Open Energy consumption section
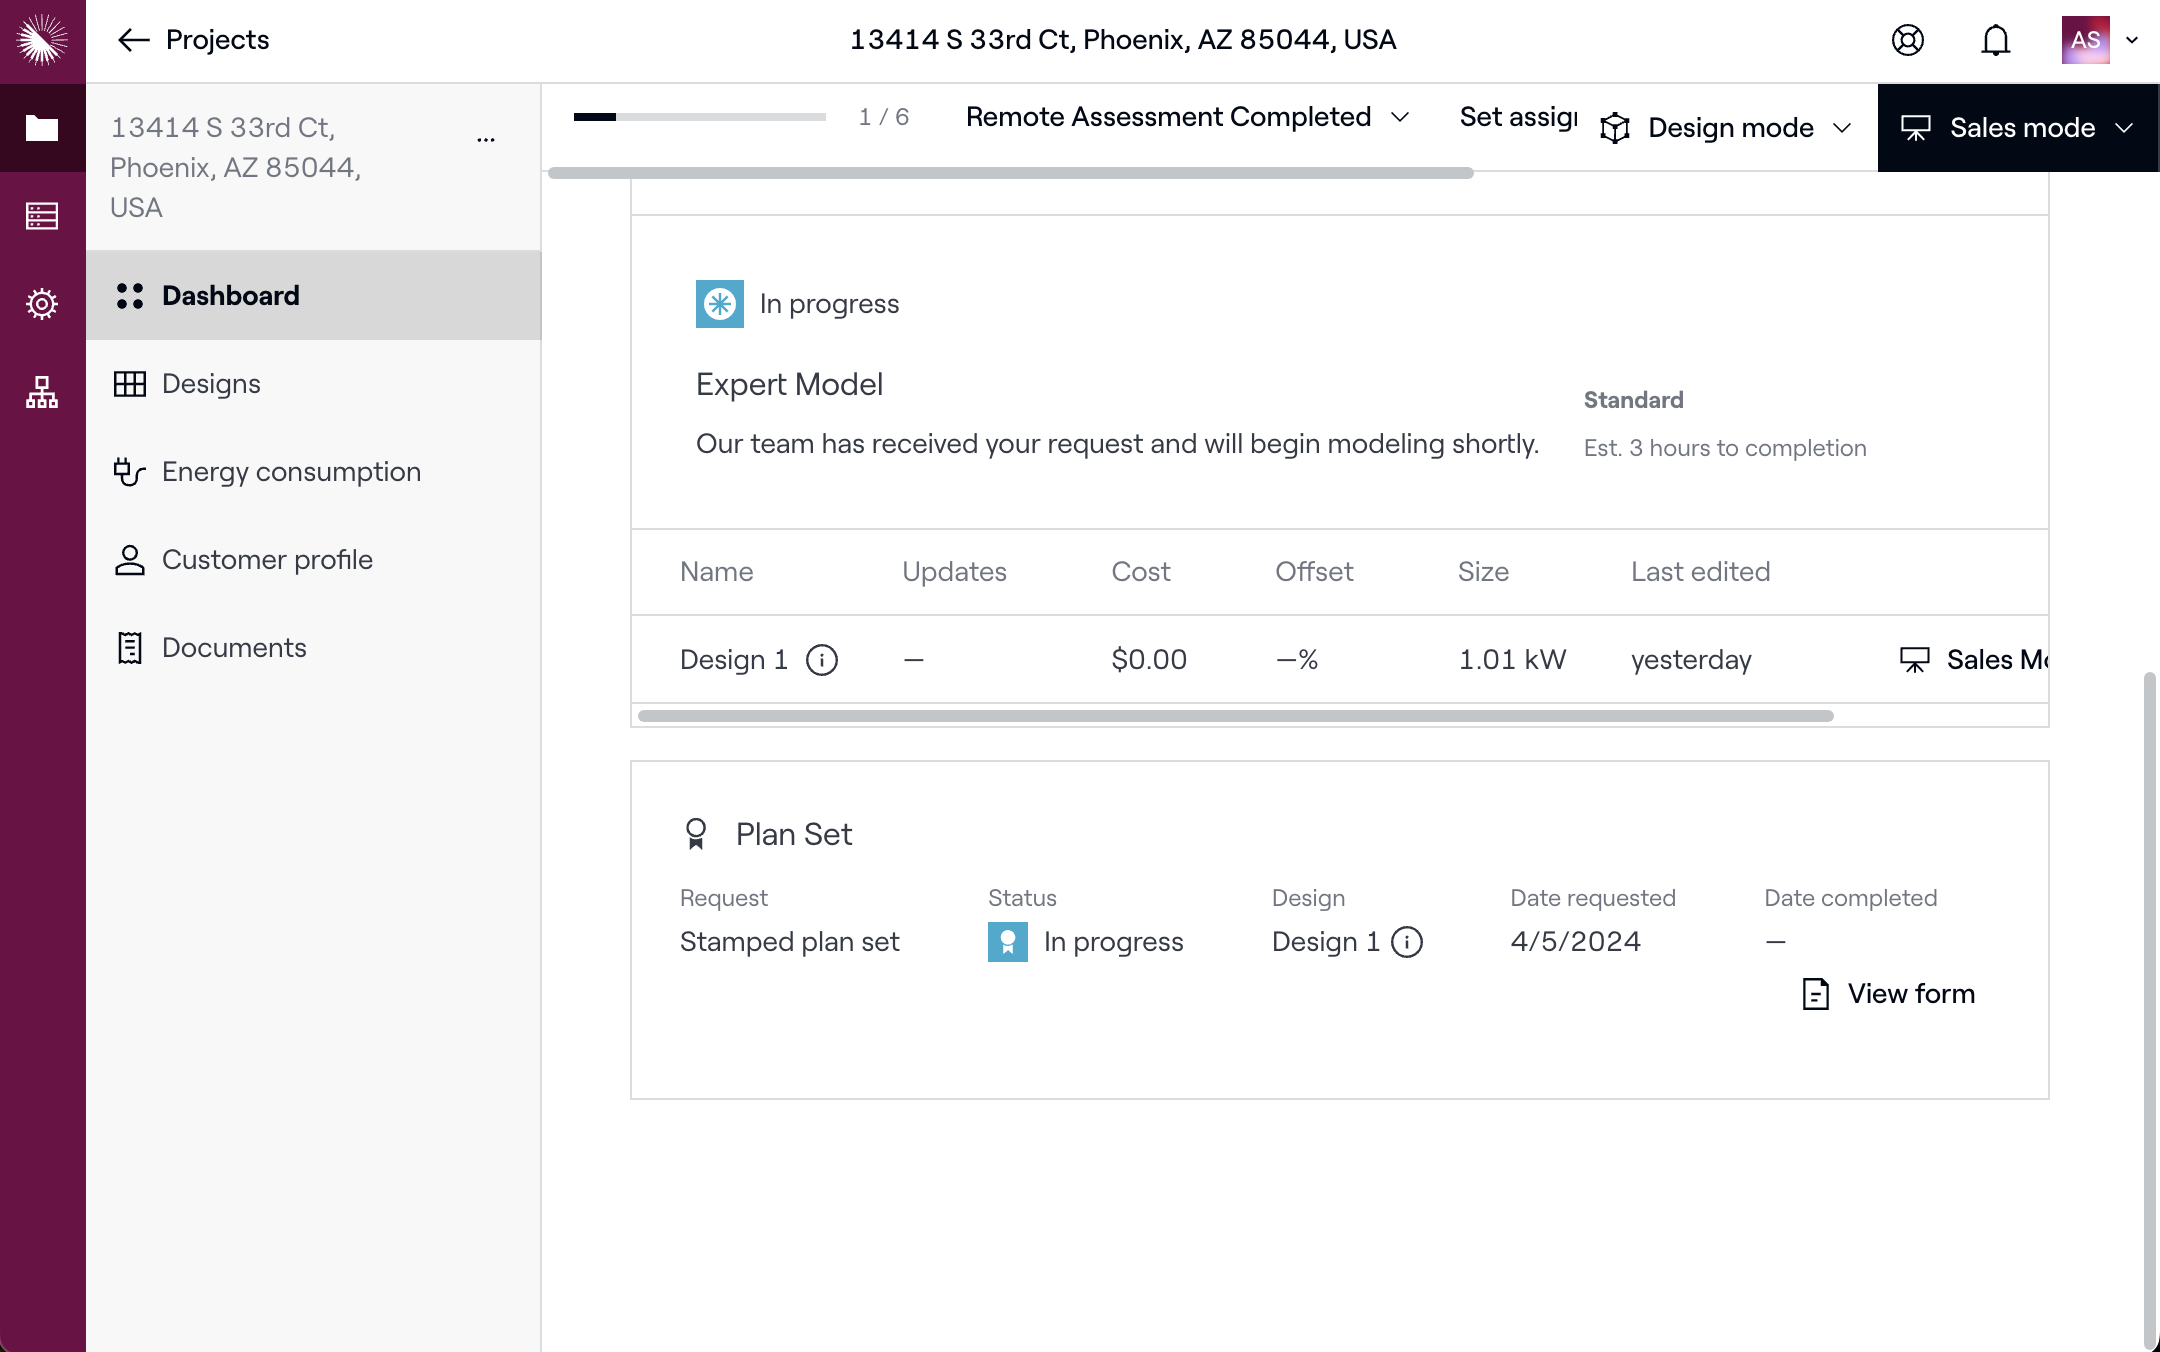 tap(291, 472)
